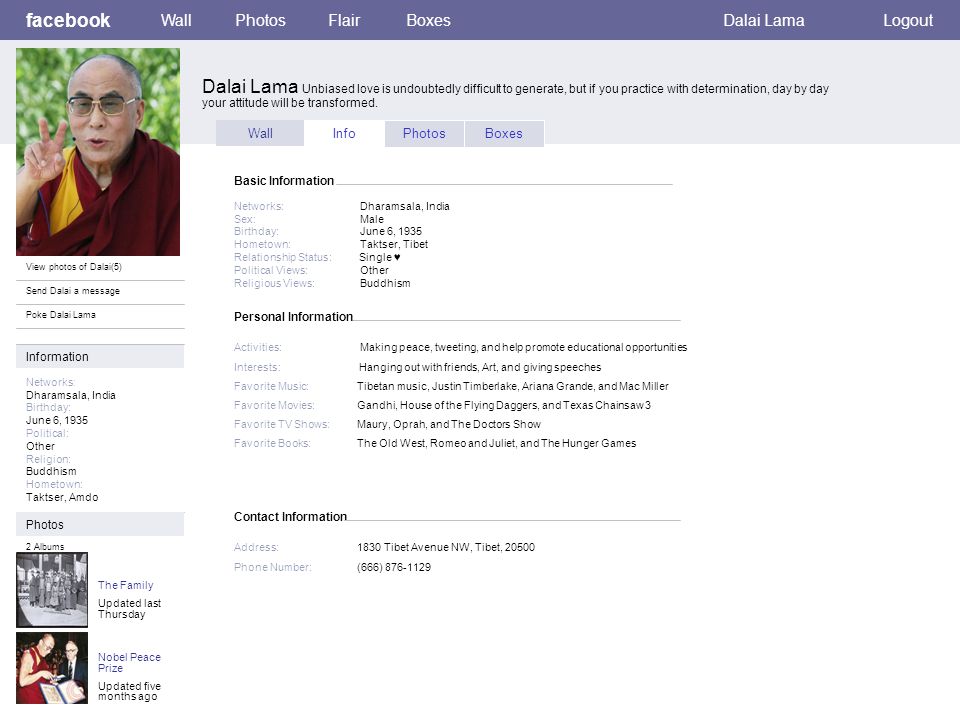Click the Personal Information heading

pyautogui.click(x=293, y=317)
